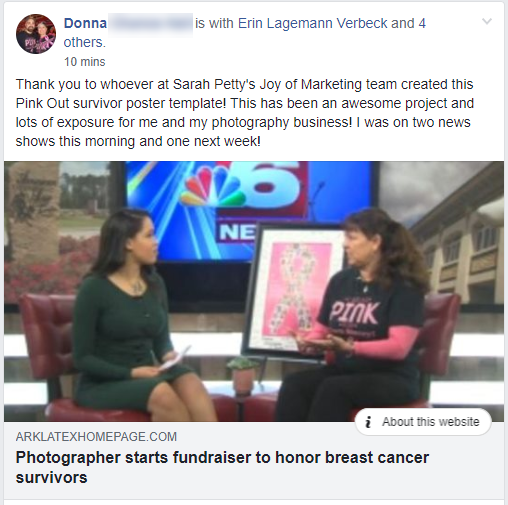This screenshot has width=508, height=505.
Task: Show the '4 others' tagged people
Action: (245, 33)
